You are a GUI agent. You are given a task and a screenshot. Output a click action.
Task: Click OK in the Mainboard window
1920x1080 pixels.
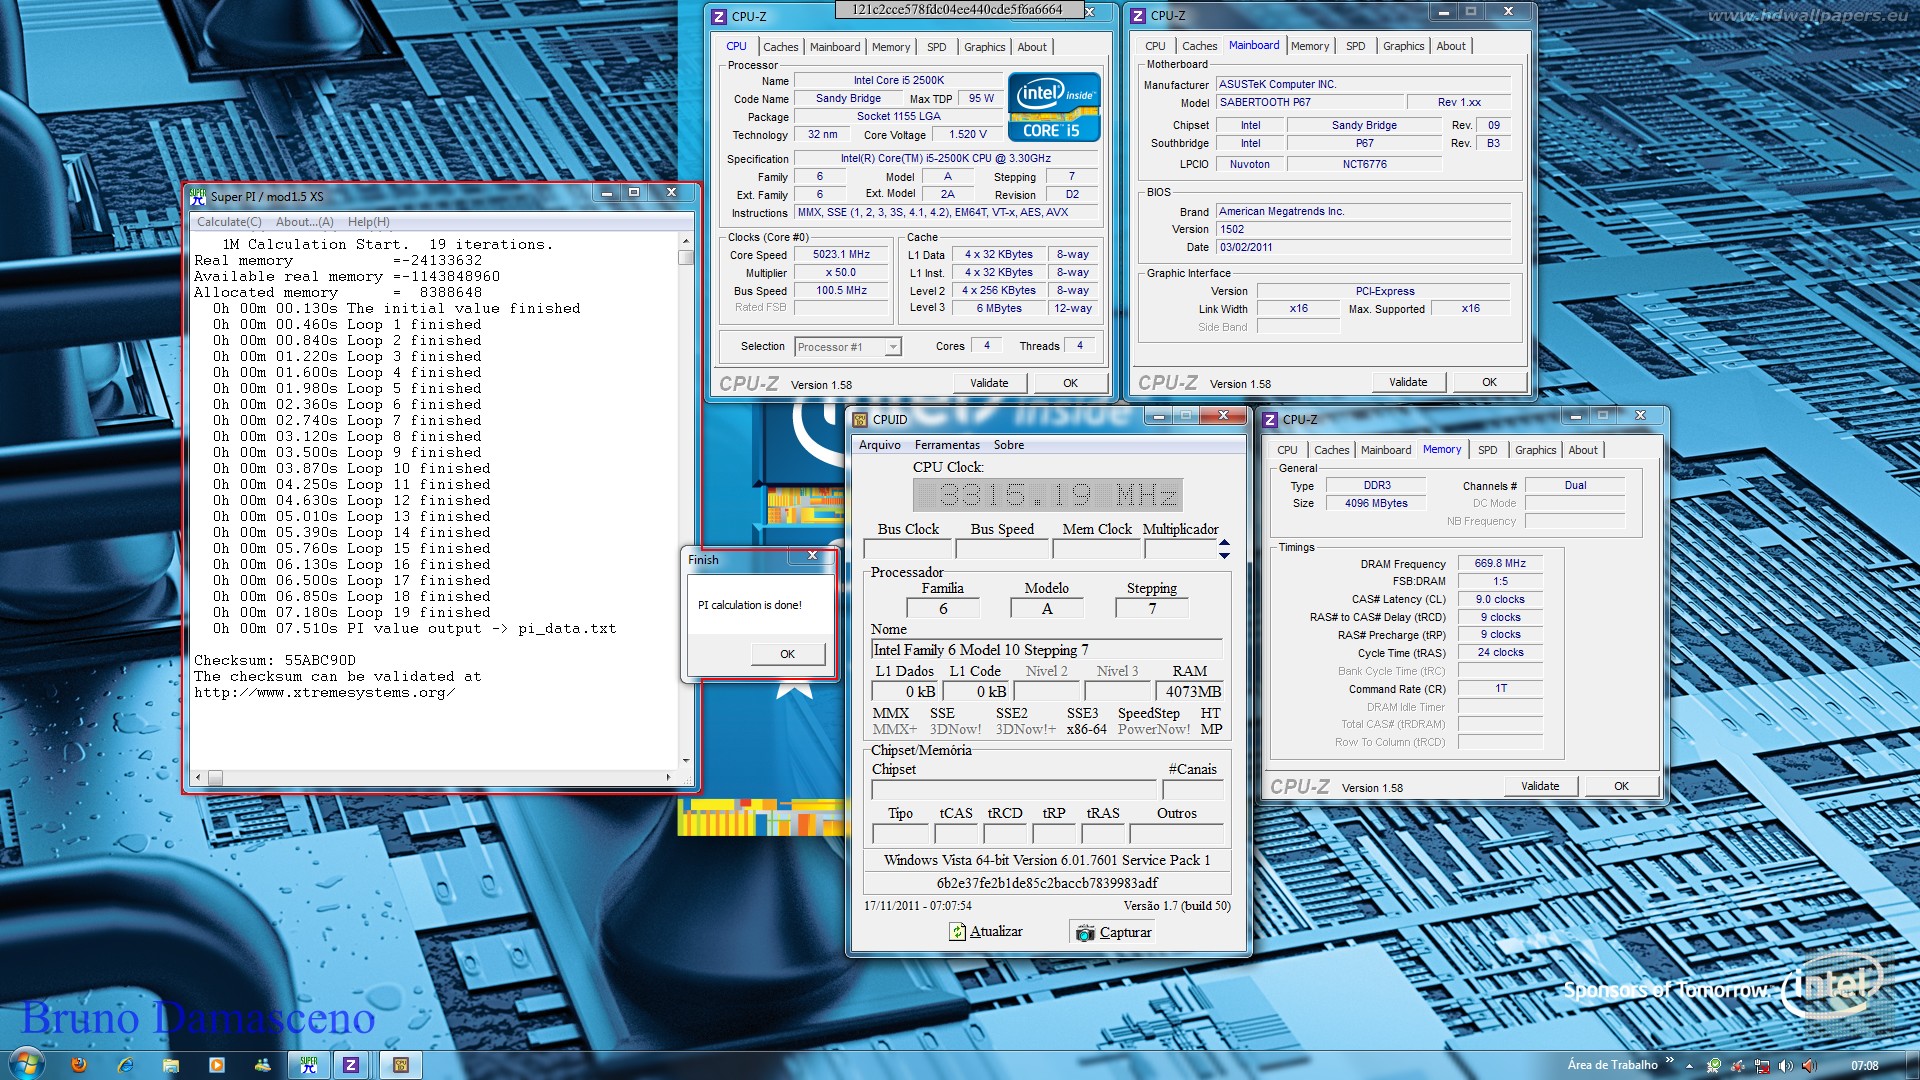pos(1490,382)
